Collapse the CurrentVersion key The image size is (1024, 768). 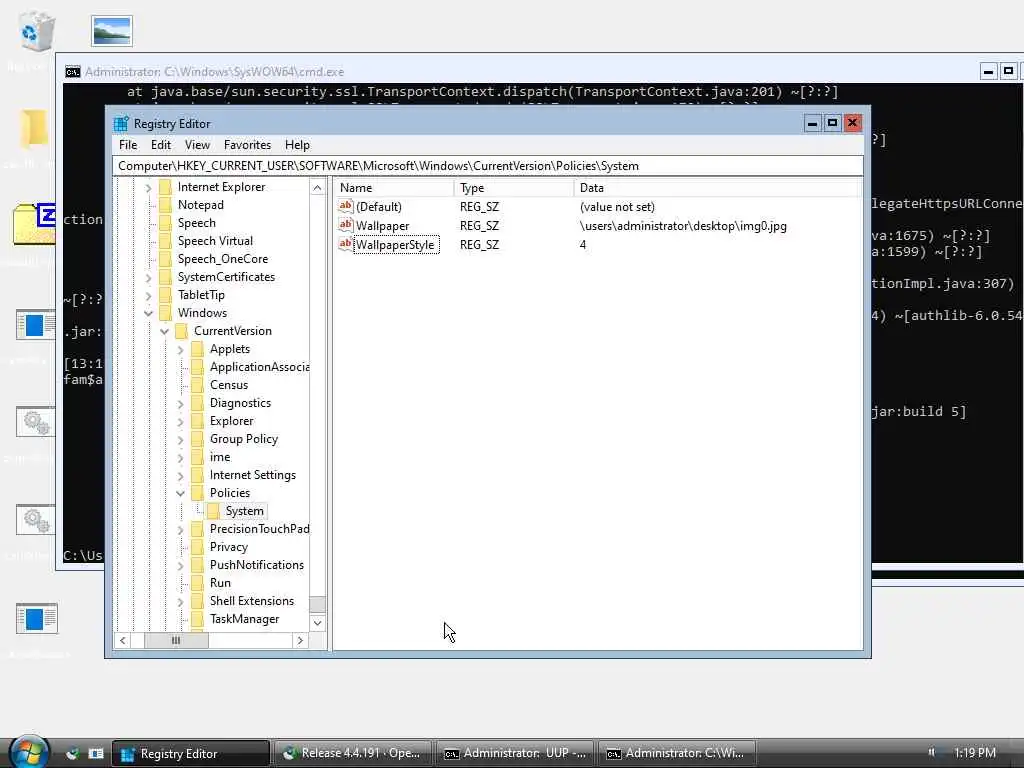(165, 331)
